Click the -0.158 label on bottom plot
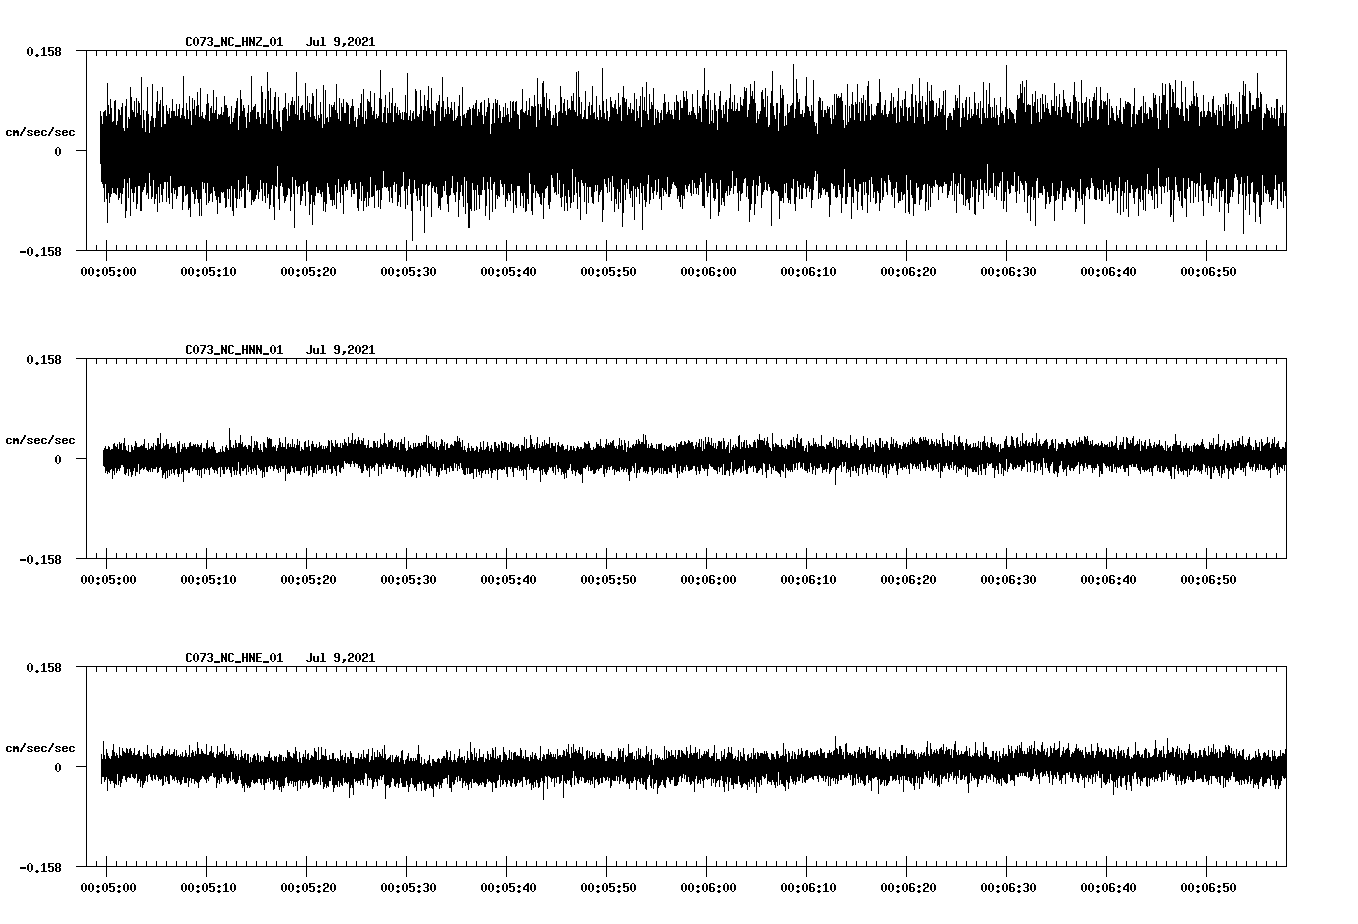Image resolution: width=1358 pixels, height=924 pixels. pyautogui.click(x=39, y=869)
